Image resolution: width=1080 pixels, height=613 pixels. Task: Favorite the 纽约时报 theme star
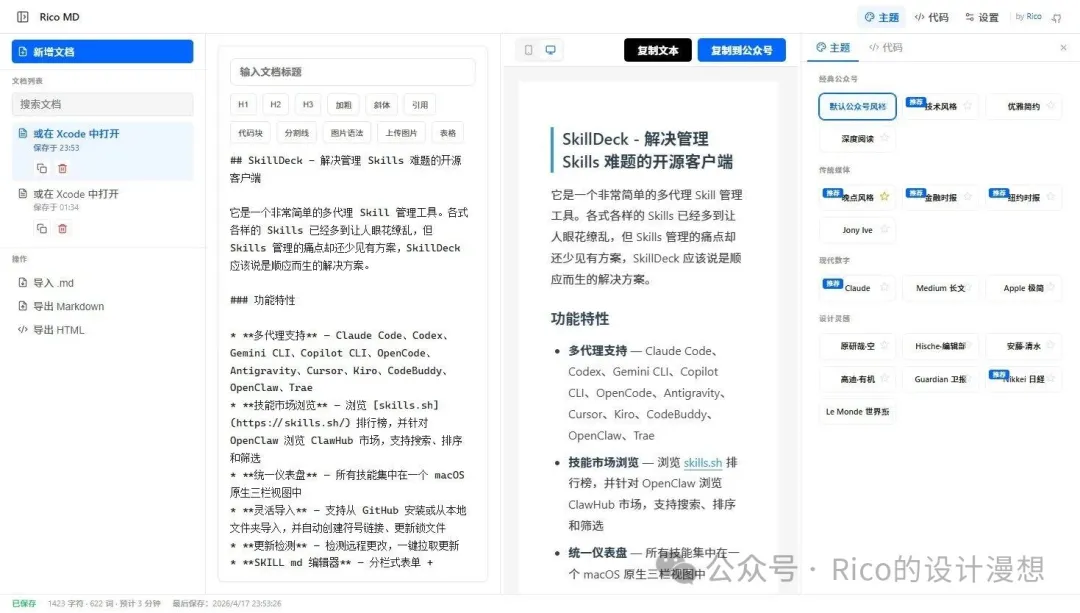pyautogui.click(x=1050, y=197)
